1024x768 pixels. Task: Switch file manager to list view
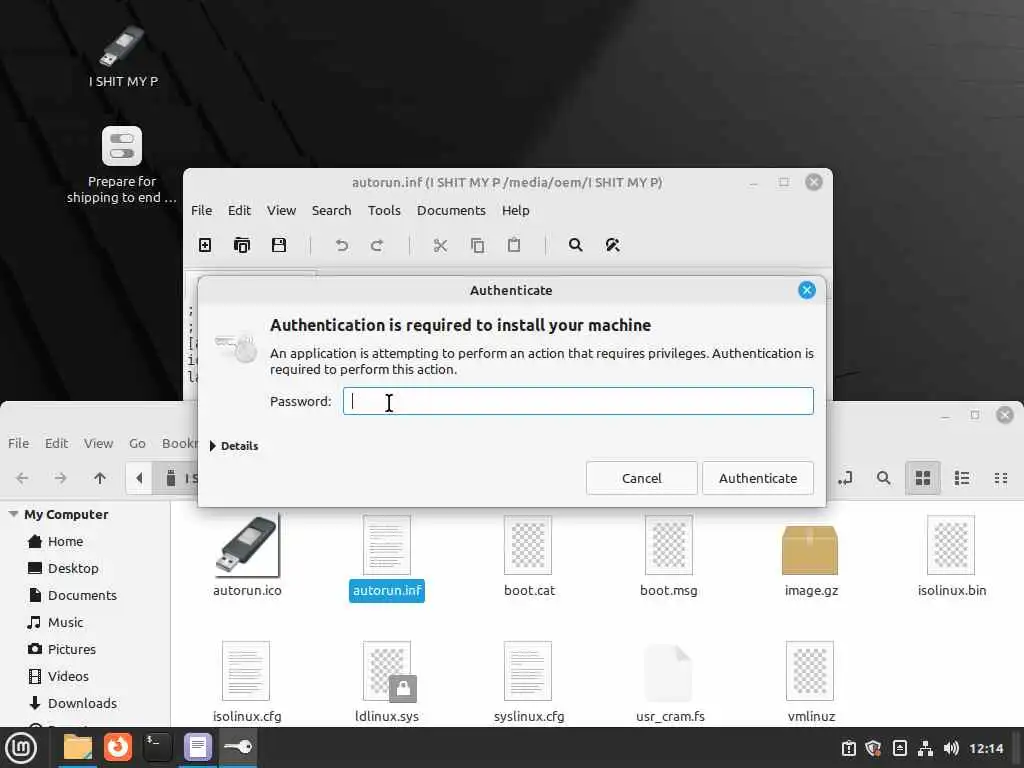pos(962,478)
